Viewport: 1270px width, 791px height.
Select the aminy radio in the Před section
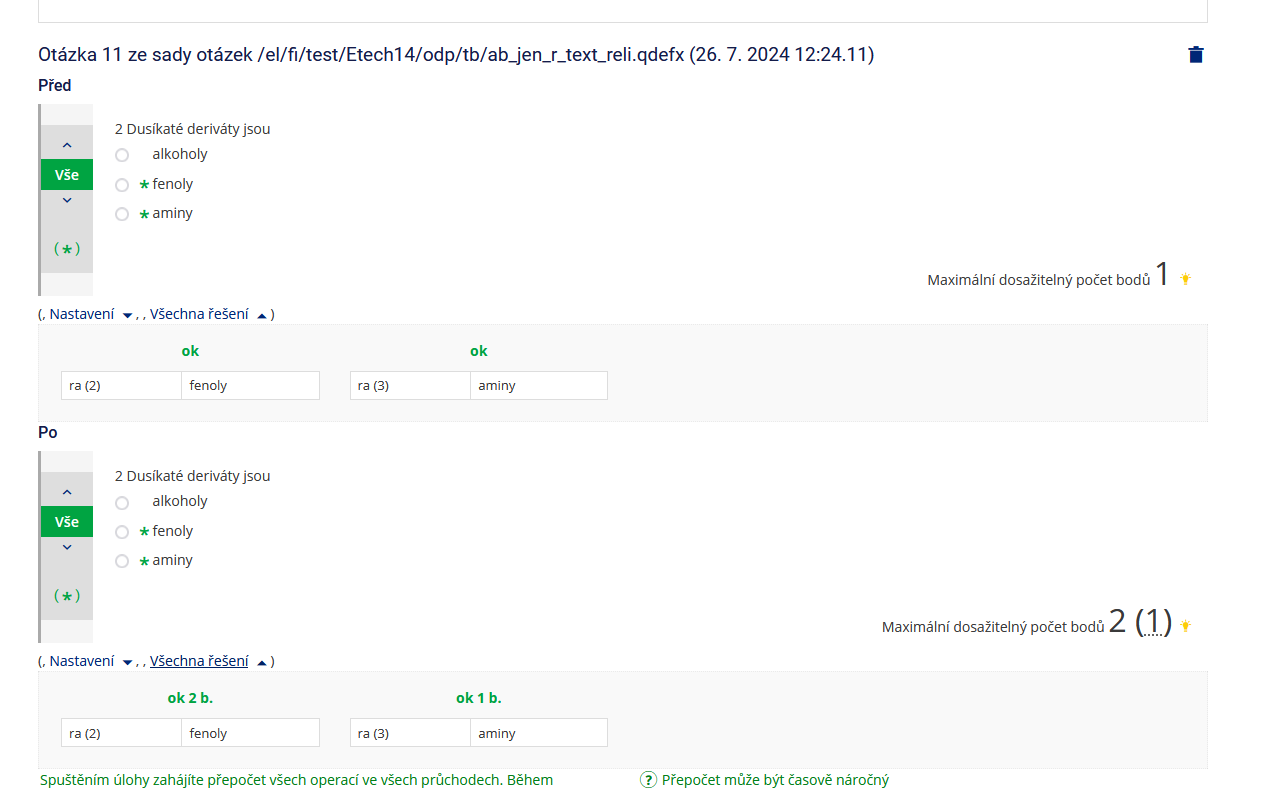pos(122,214)
